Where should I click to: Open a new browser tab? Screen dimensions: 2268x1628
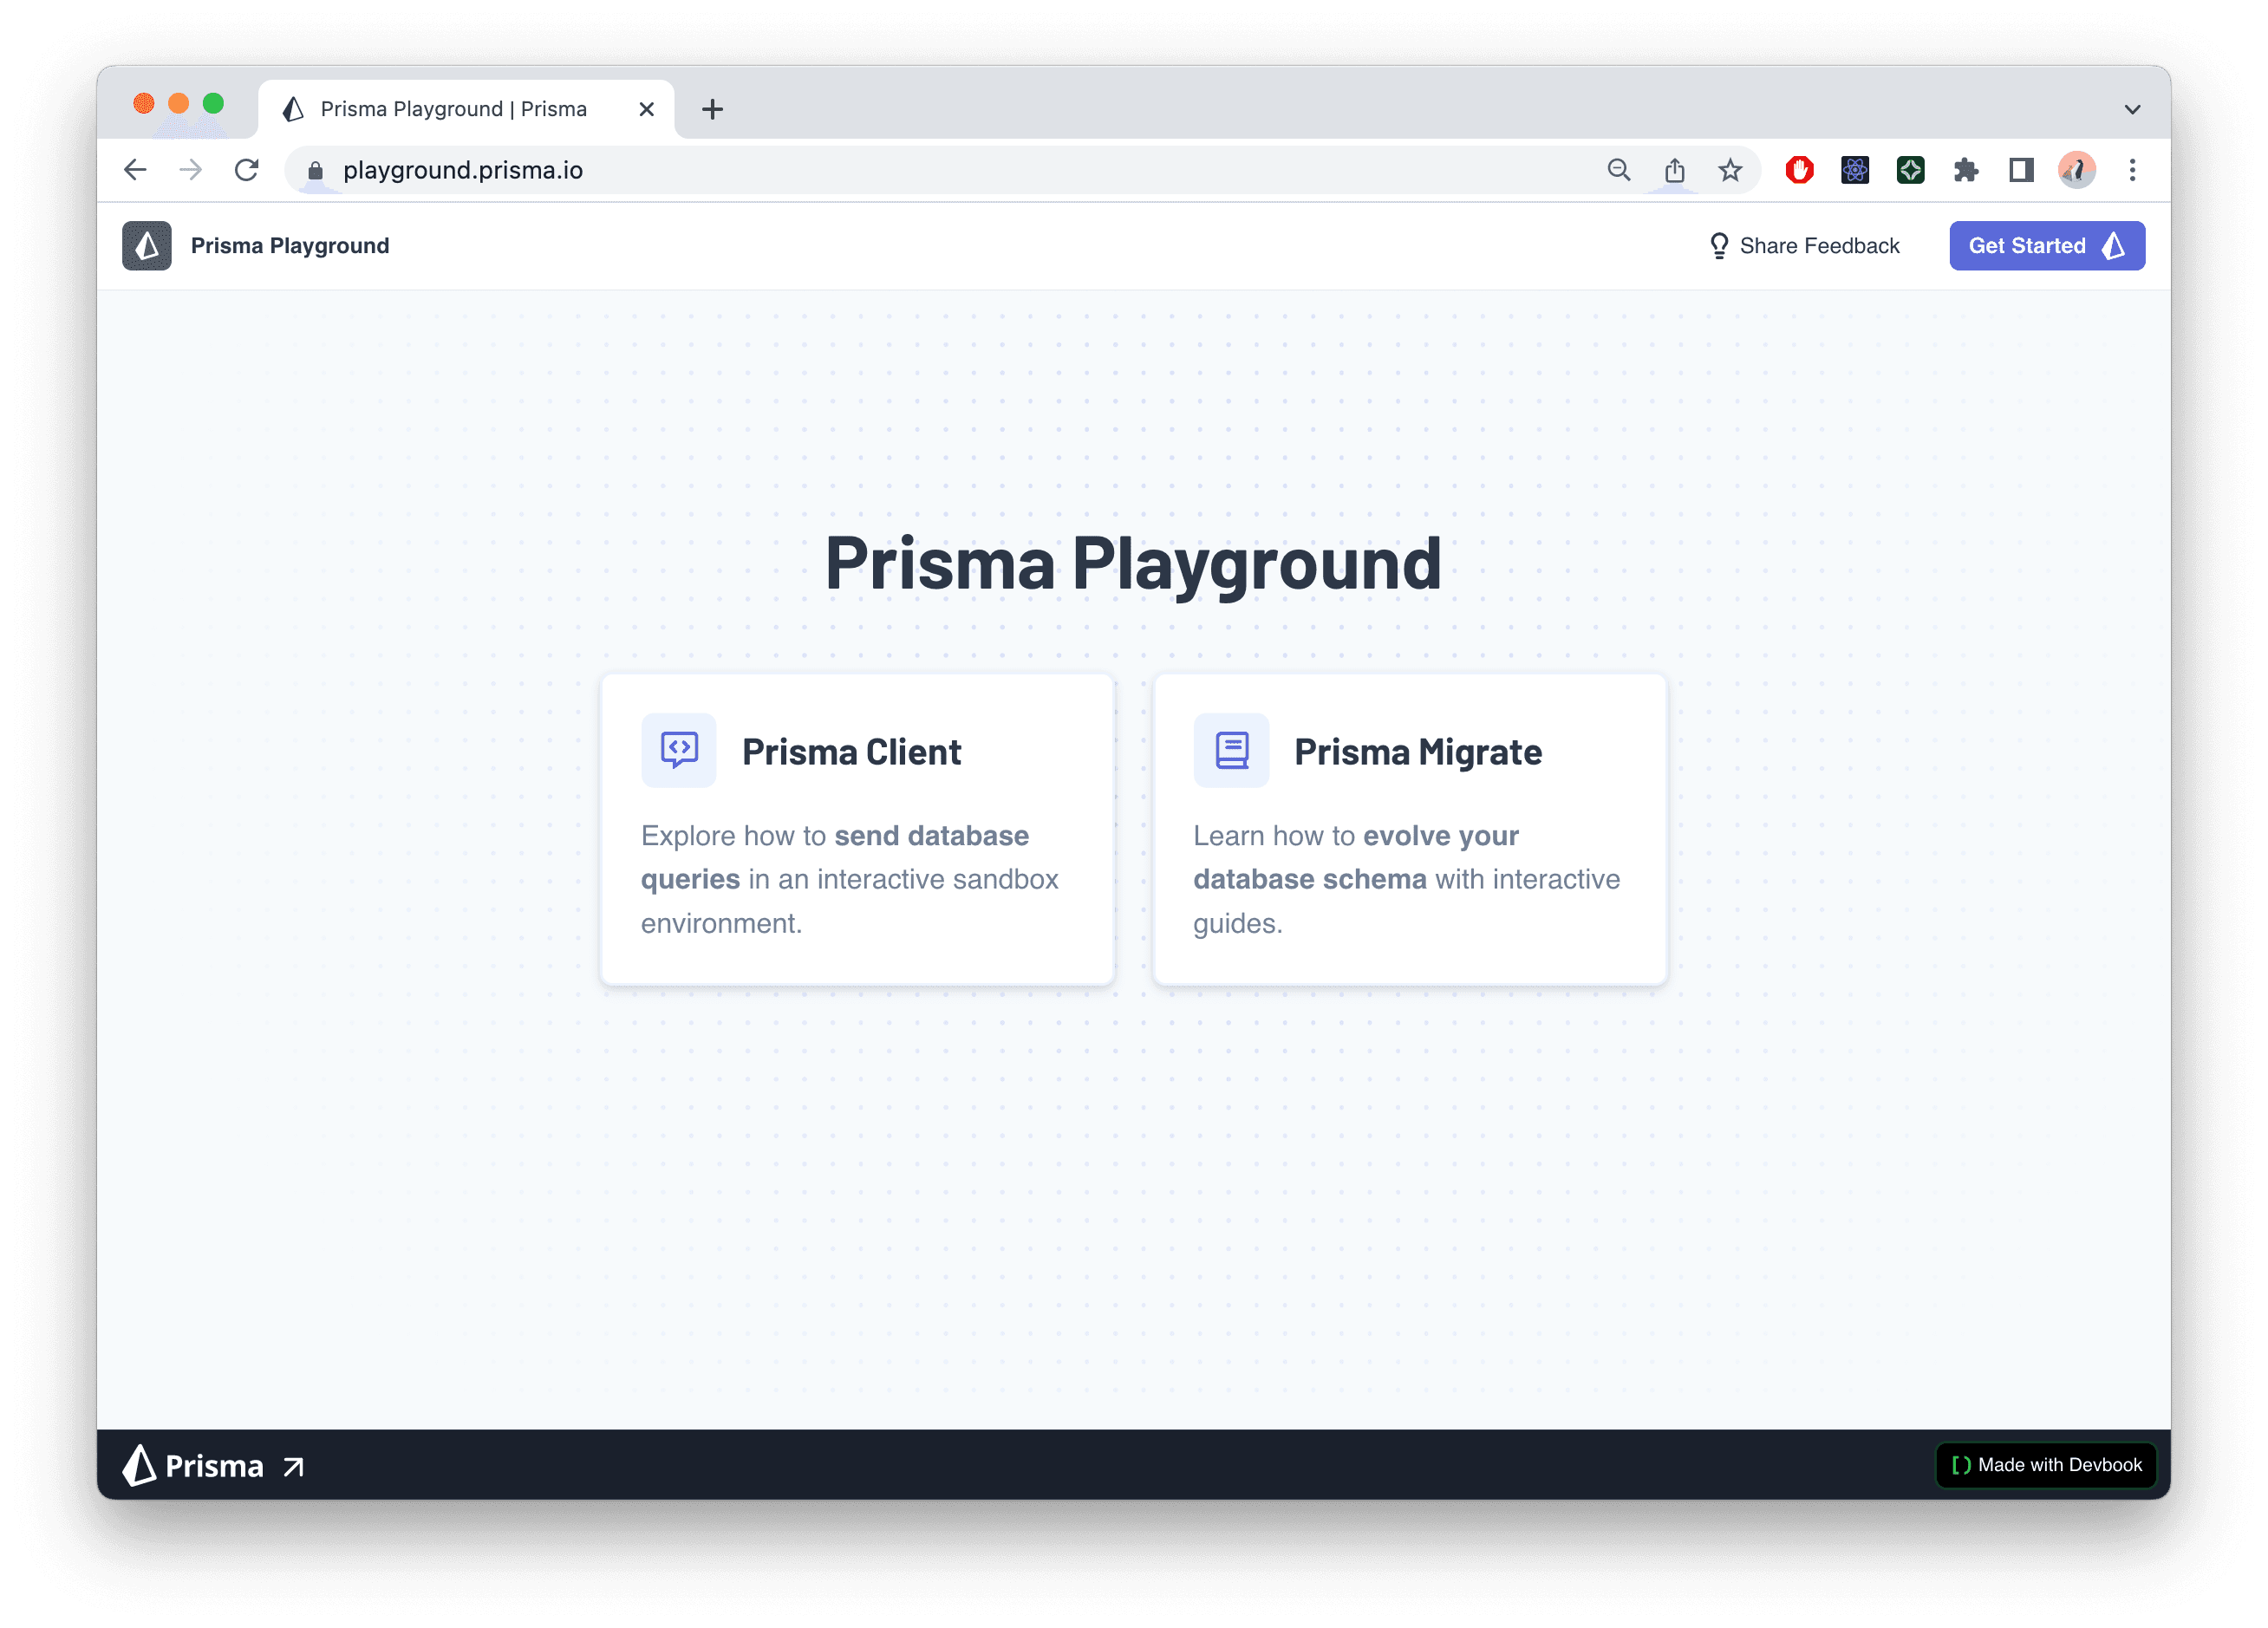pos(712,109)
